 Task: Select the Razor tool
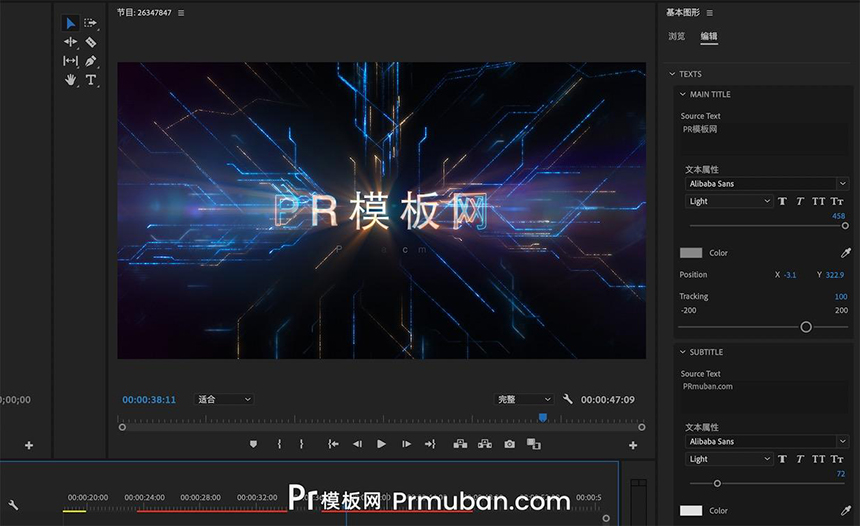(x=91, y=42)
